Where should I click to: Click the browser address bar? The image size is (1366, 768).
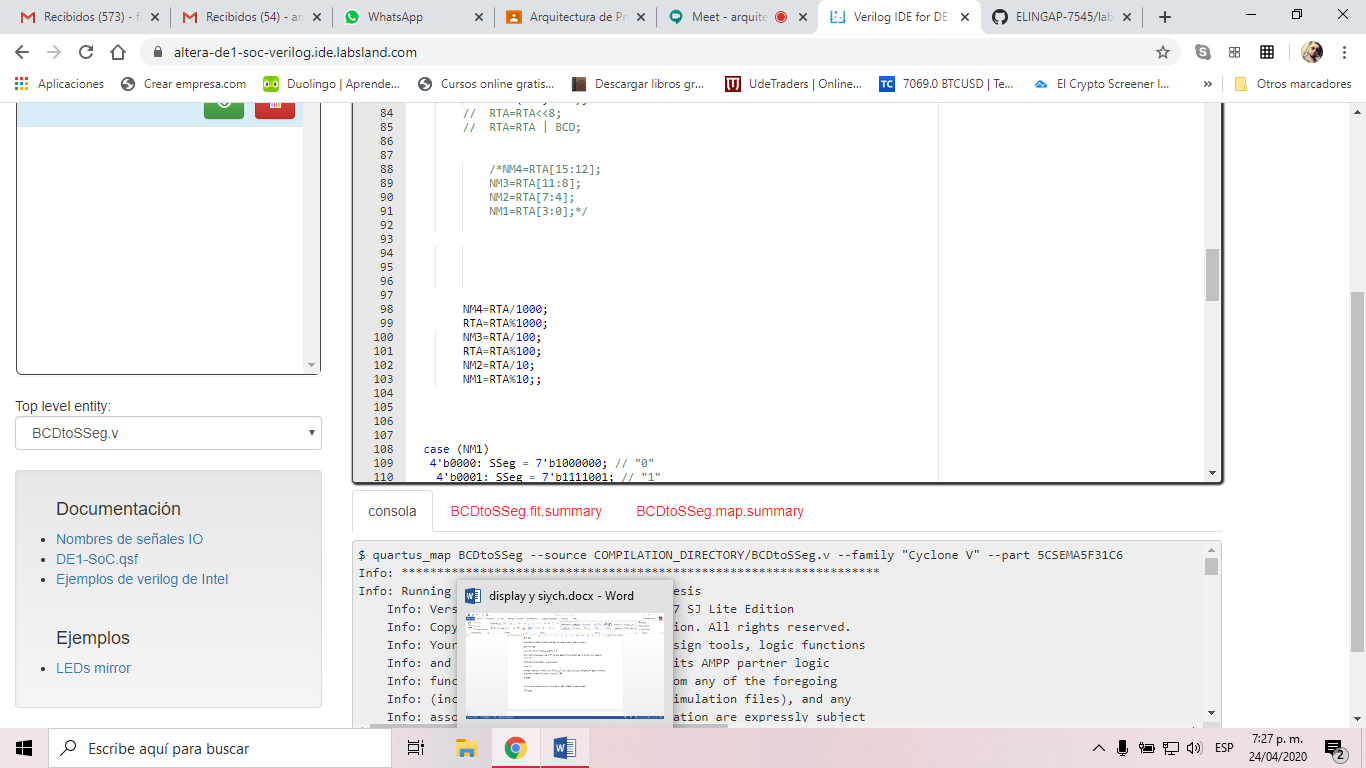[660, 52]
